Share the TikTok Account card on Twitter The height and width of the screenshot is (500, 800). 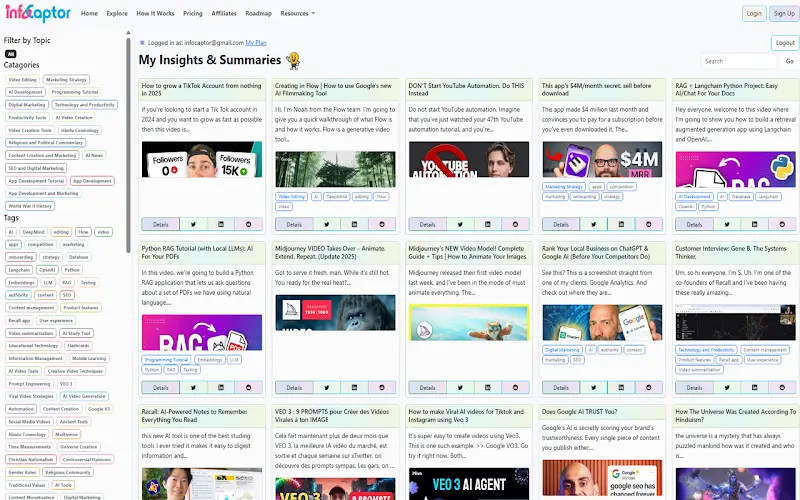(x=193, y=224)
